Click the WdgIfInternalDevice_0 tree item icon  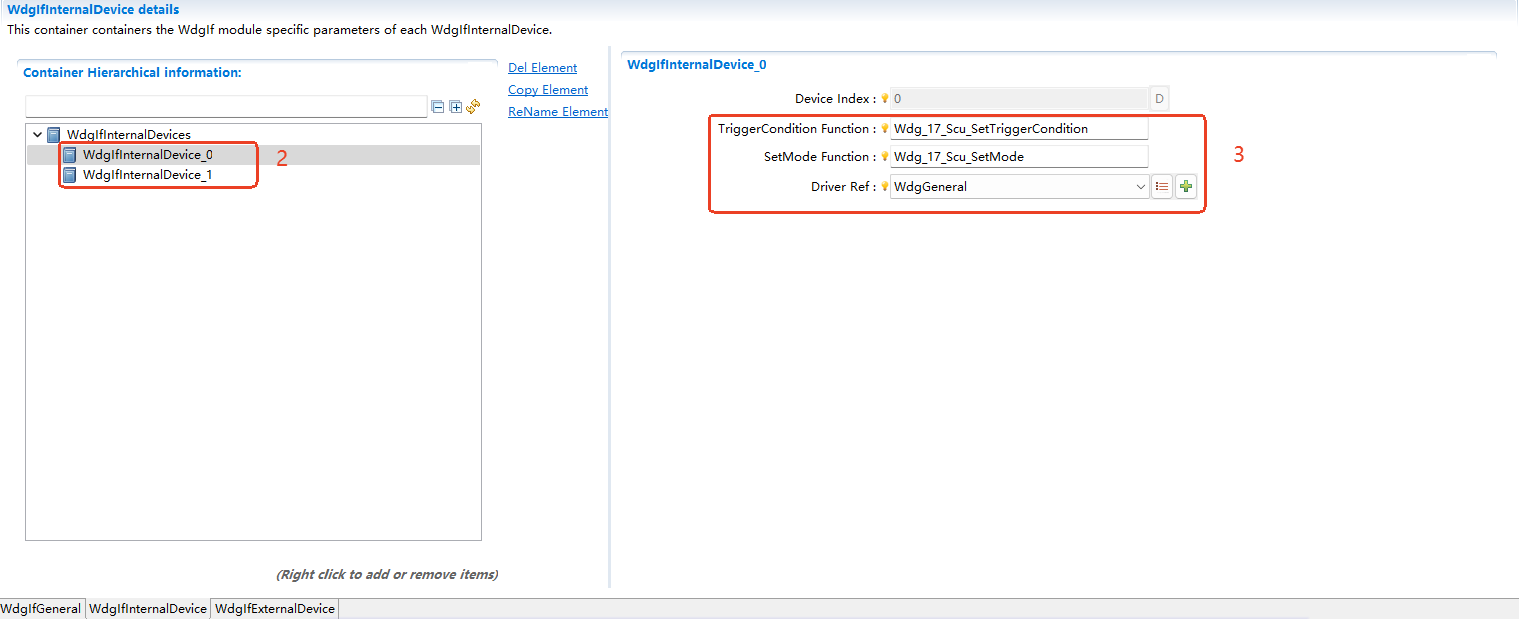pos(68,154)
